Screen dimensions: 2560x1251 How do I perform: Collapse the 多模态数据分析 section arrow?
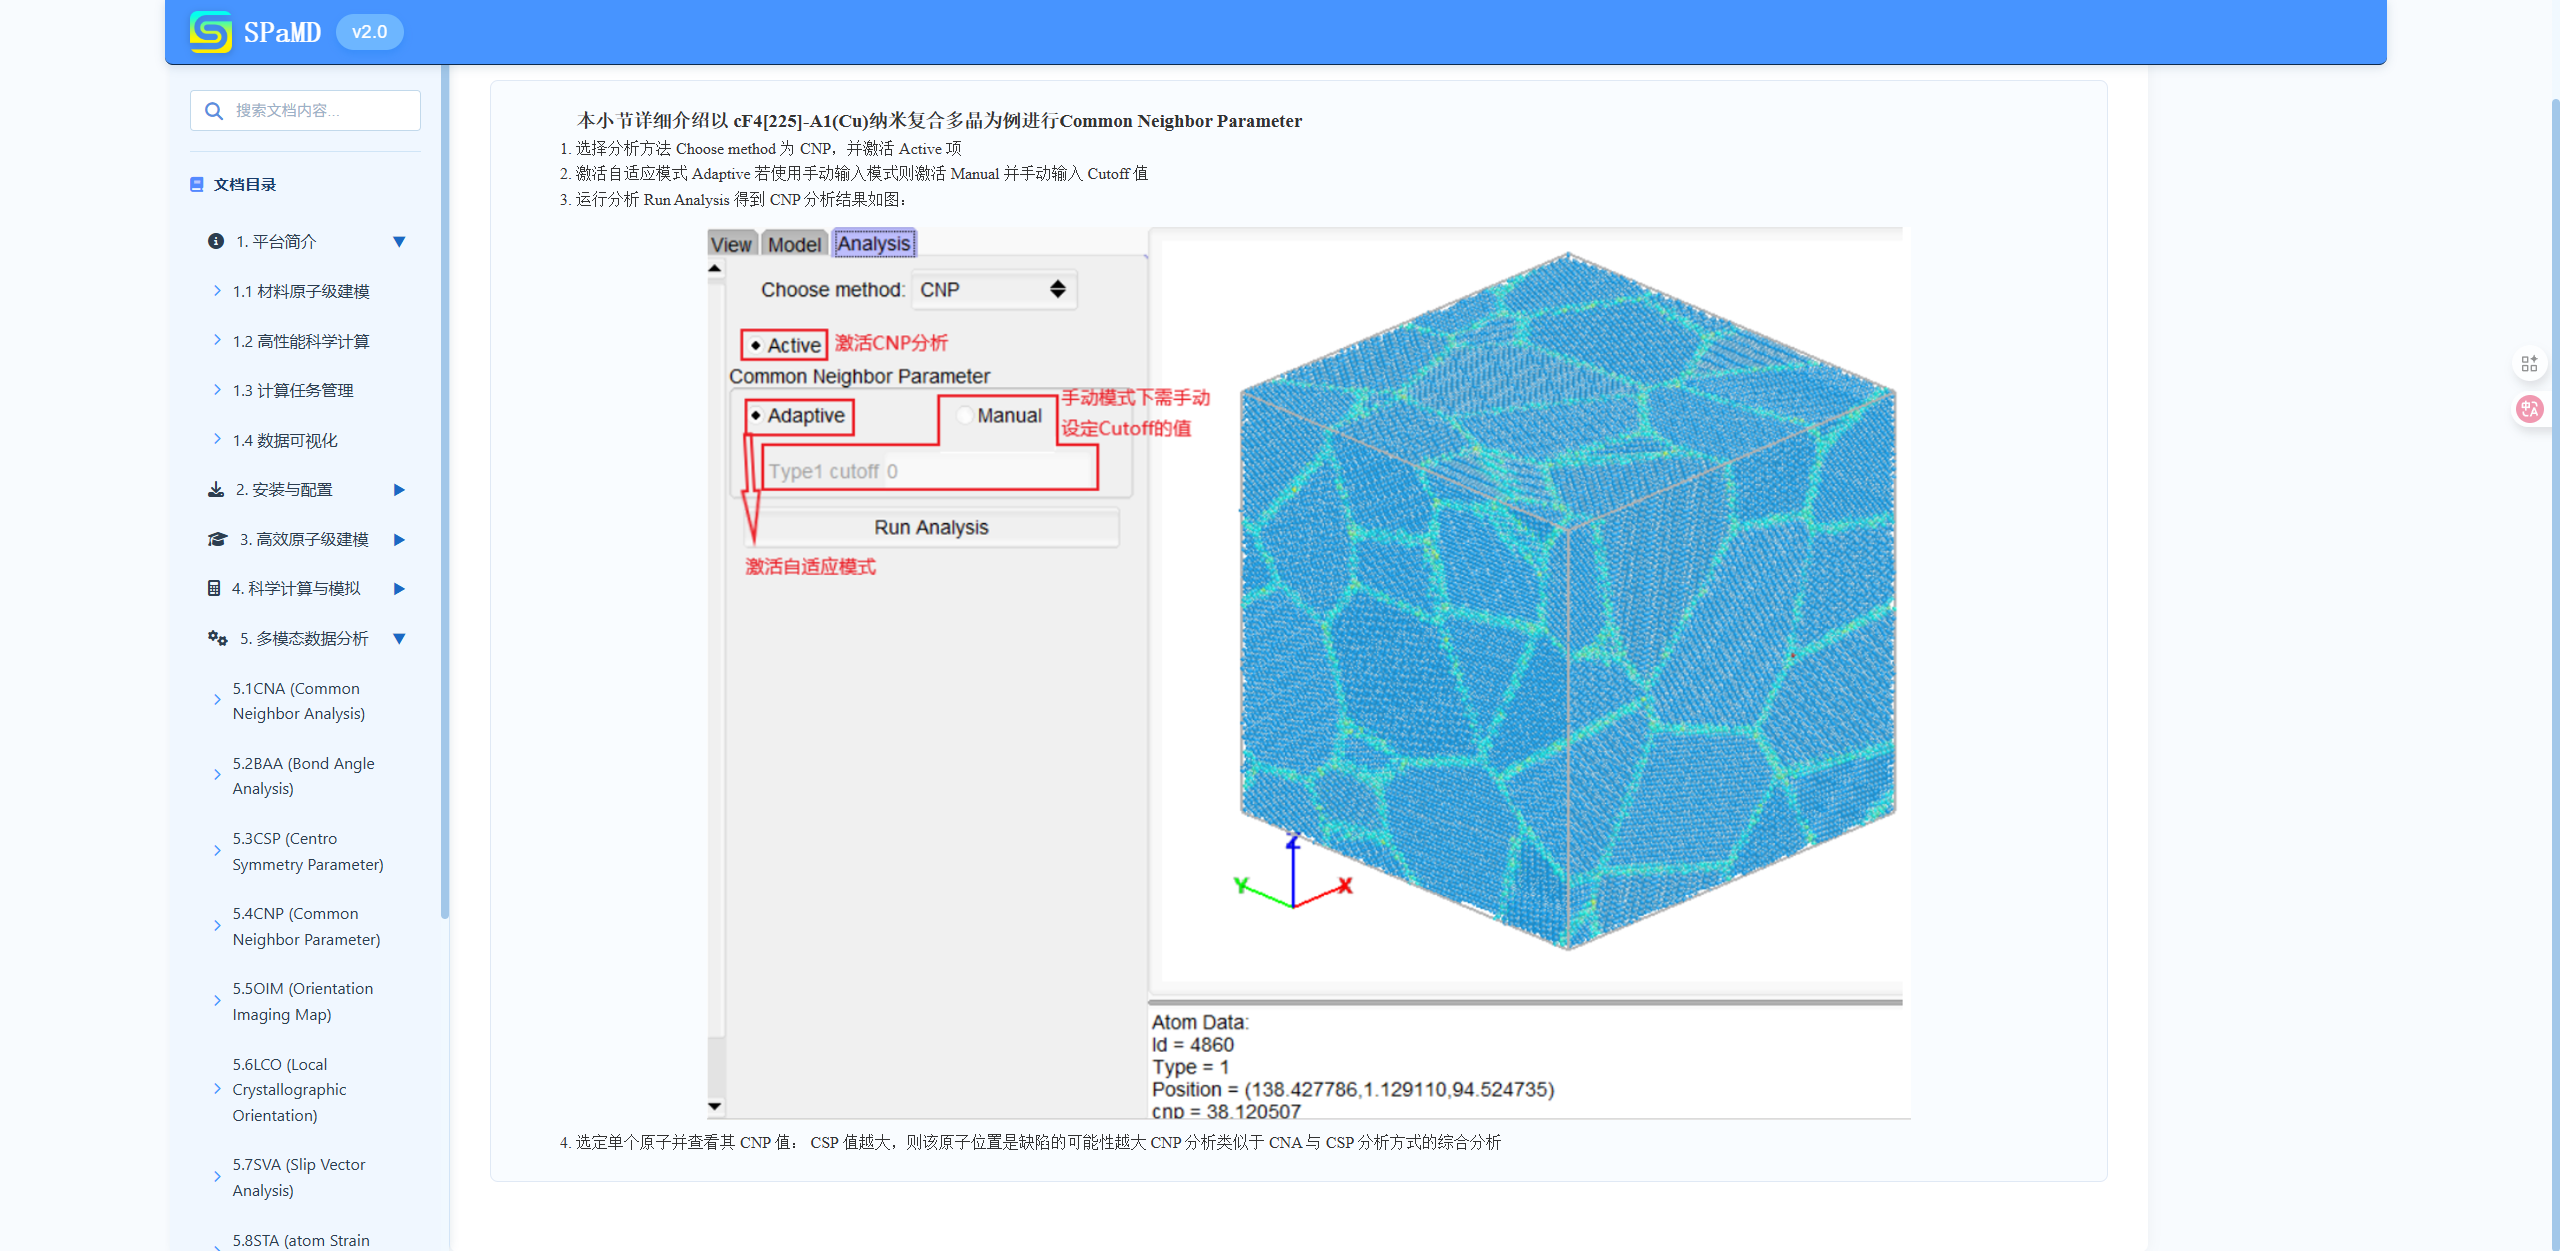(399, 638)
